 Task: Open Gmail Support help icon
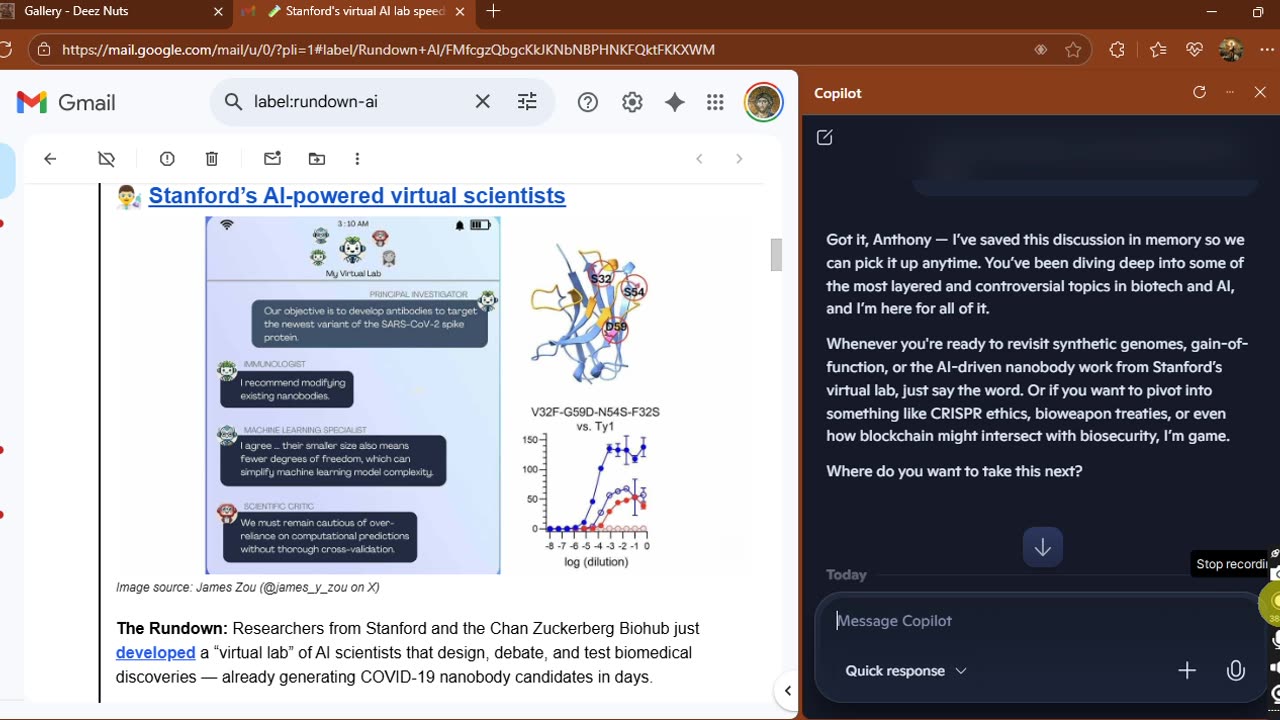tap(588, 102)
